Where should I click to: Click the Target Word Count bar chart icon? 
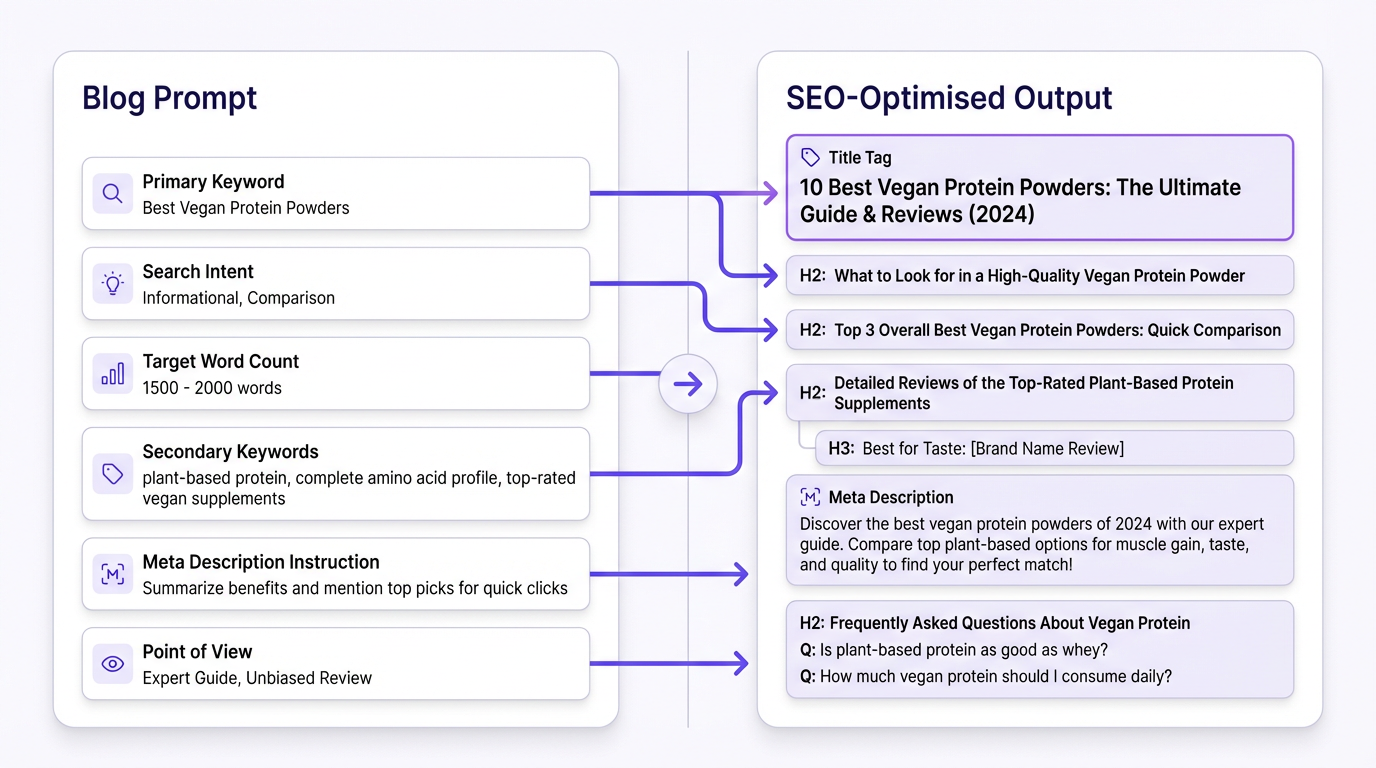[112, 373]
